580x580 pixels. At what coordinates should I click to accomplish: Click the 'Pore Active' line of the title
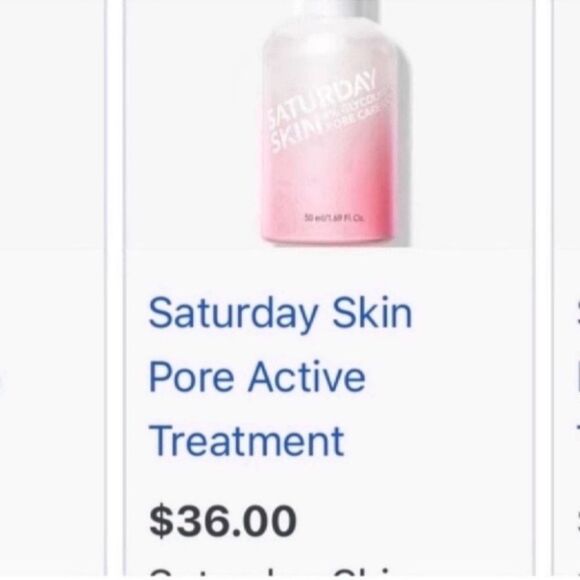[257, 377]
